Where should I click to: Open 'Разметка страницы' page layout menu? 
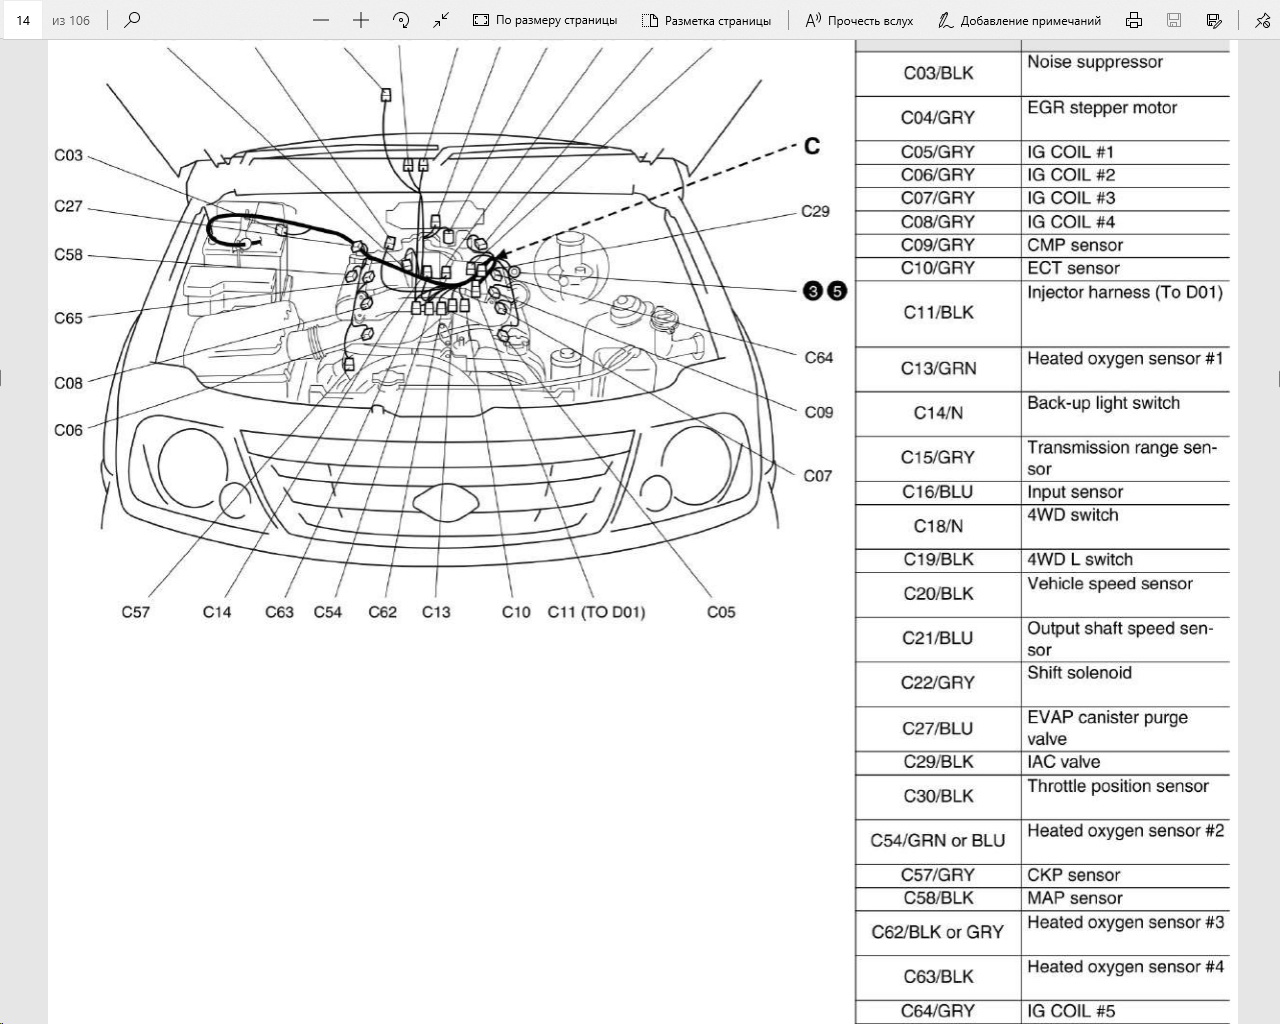[x=707, y=20]
